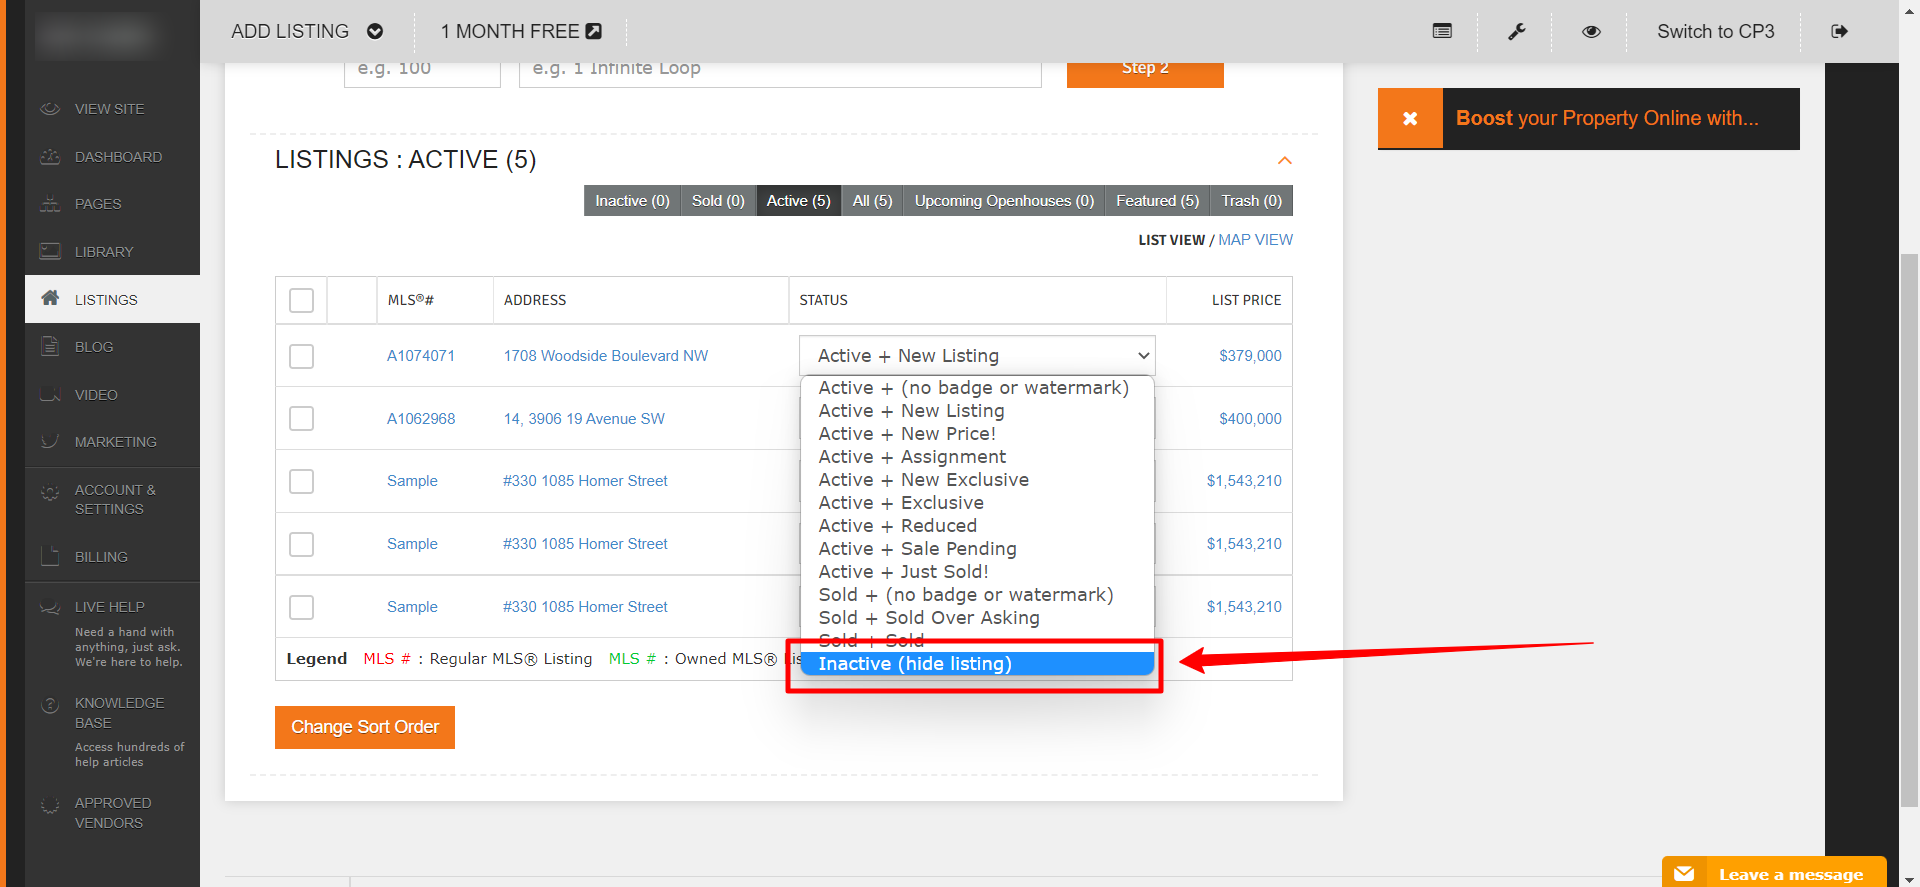
Task: Click the sign-out icon in top bar
Action: pos(1839,31)
